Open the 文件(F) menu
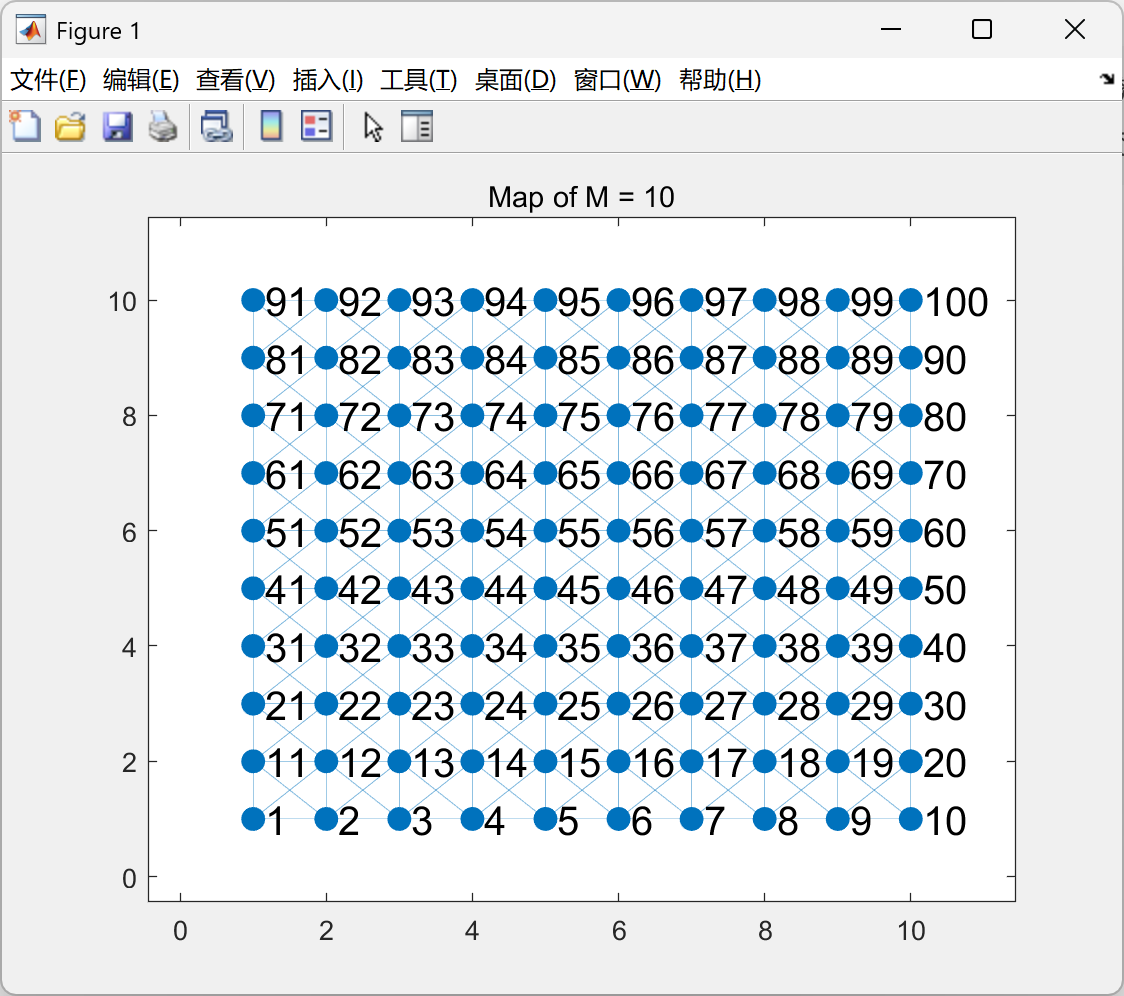 (x=48, y=80)
